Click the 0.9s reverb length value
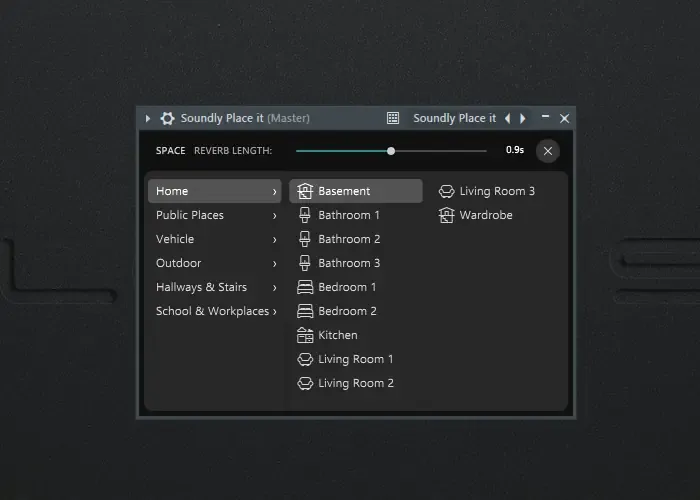 click(515, 150)
